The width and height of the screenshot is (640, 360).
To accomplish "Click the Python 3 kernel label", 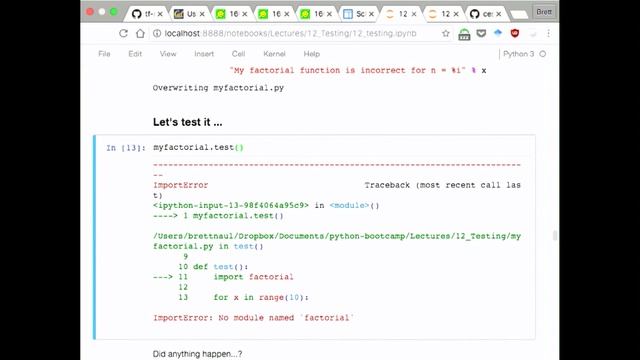I will (x=518, y=54).
